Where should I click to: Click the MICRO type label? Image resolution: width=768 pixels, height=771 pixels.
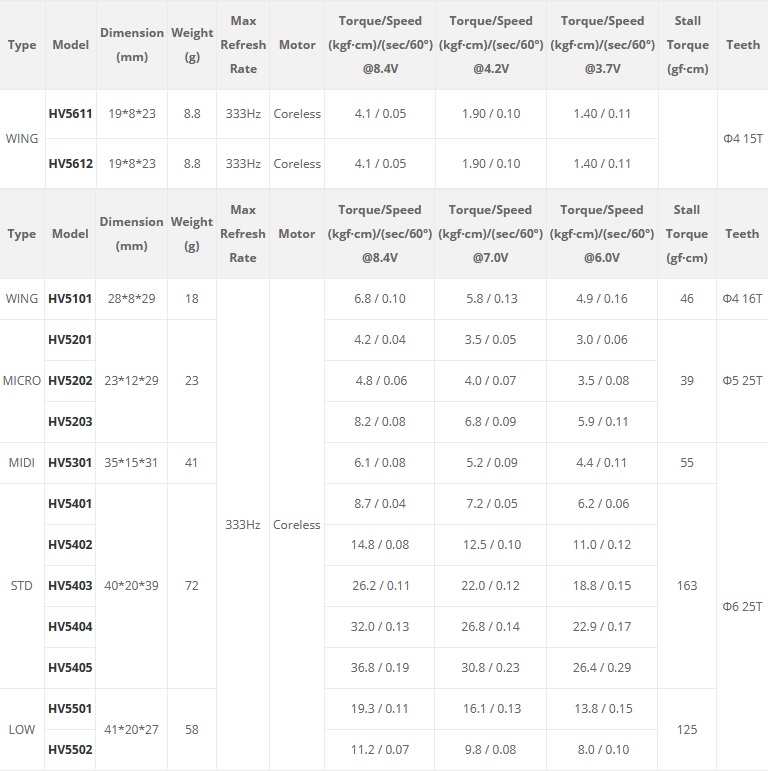22,381
